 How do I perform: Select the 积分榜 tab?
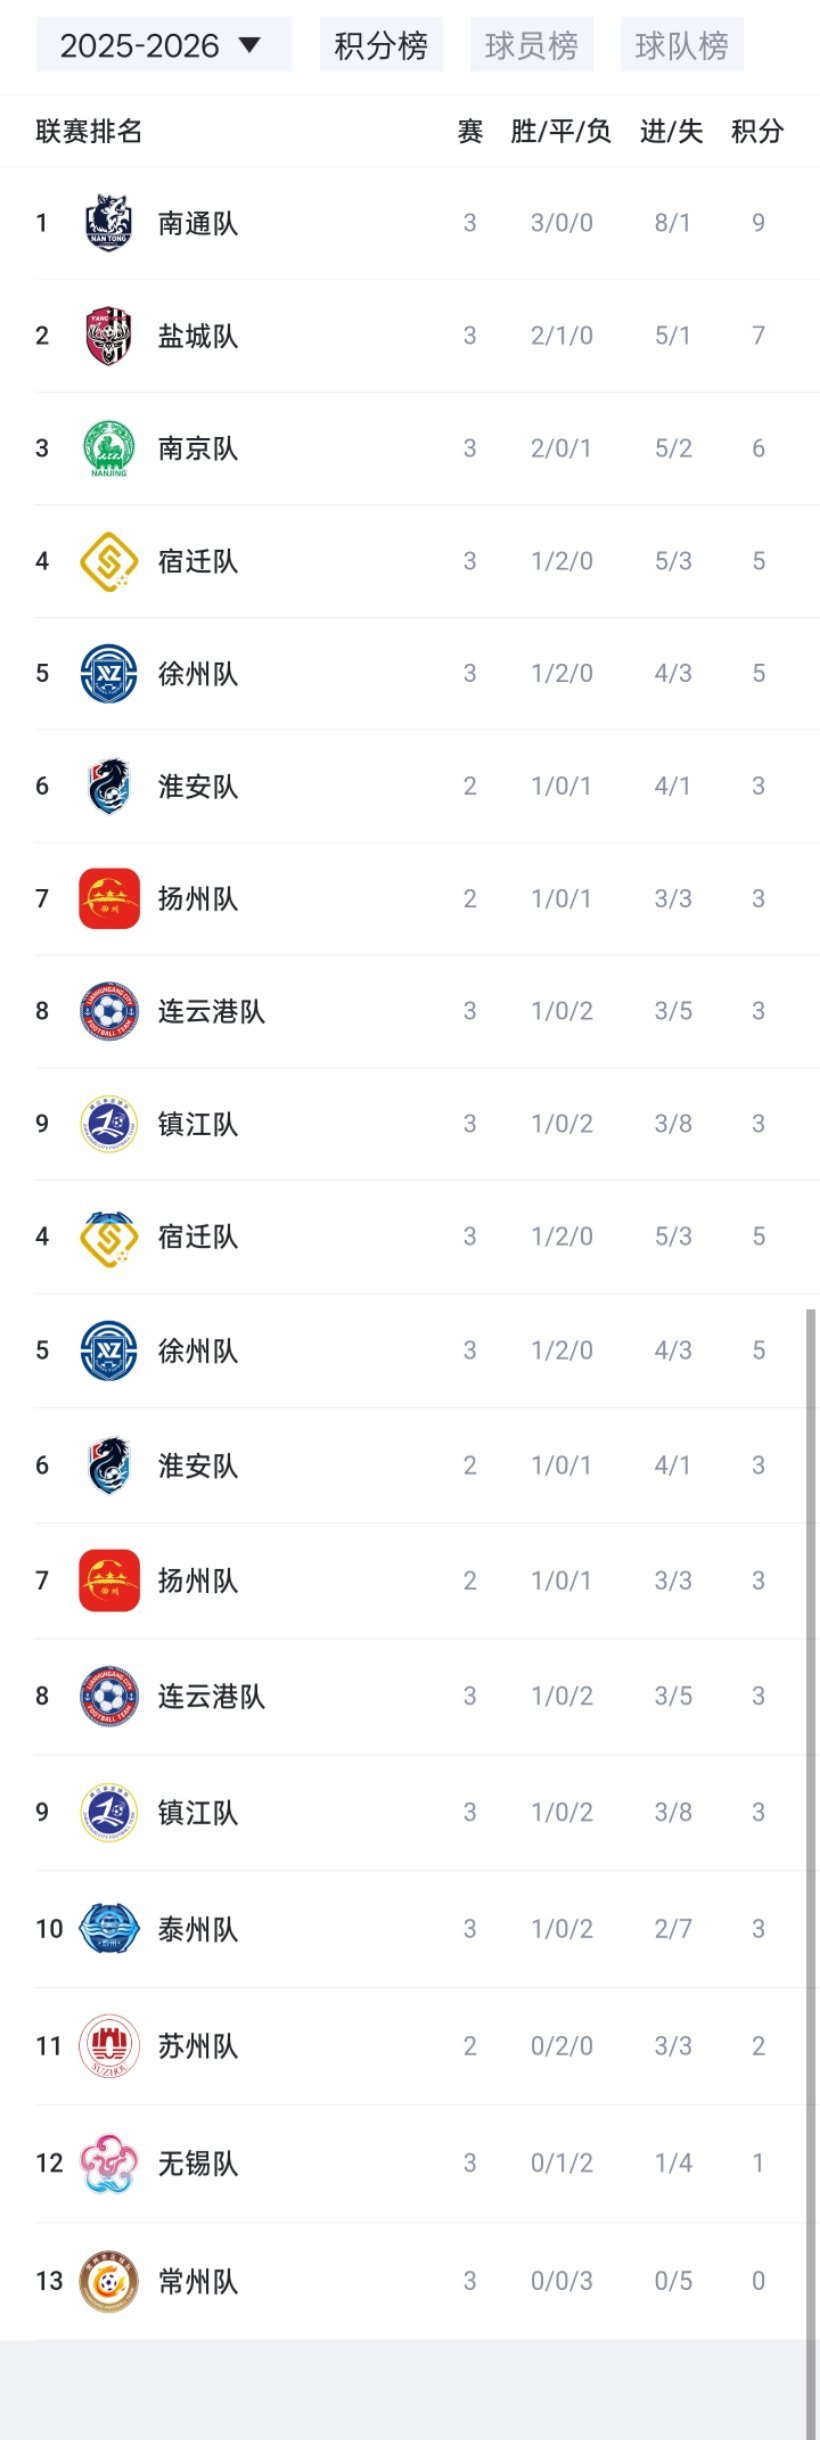[381, 45]
